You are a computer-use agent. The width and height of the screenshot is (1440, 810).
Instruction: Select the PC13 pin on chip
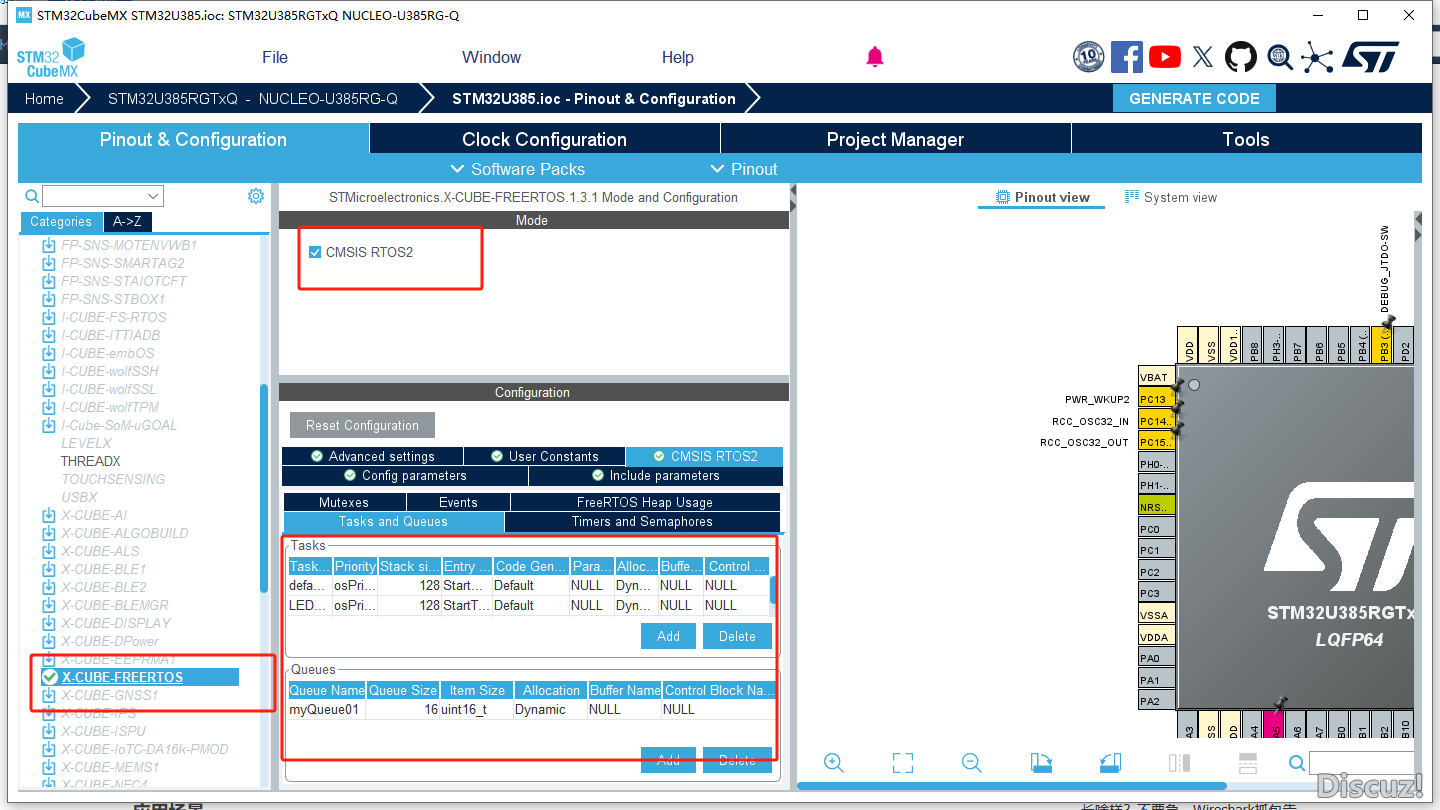[1157, 399]
